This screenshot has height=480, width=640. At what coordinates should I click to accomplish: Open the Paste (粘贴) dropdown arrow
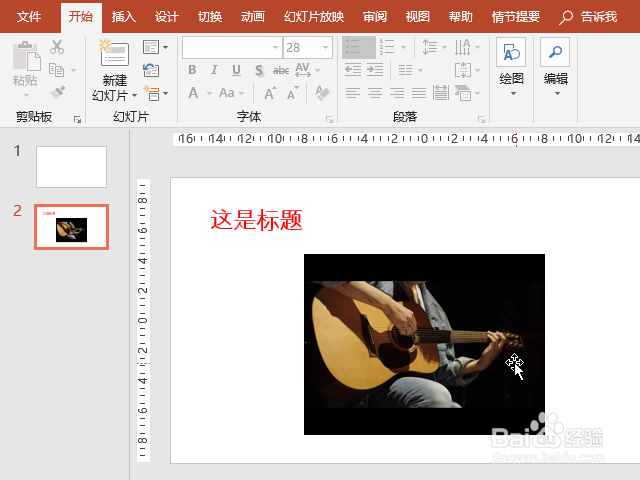[26, 96]
